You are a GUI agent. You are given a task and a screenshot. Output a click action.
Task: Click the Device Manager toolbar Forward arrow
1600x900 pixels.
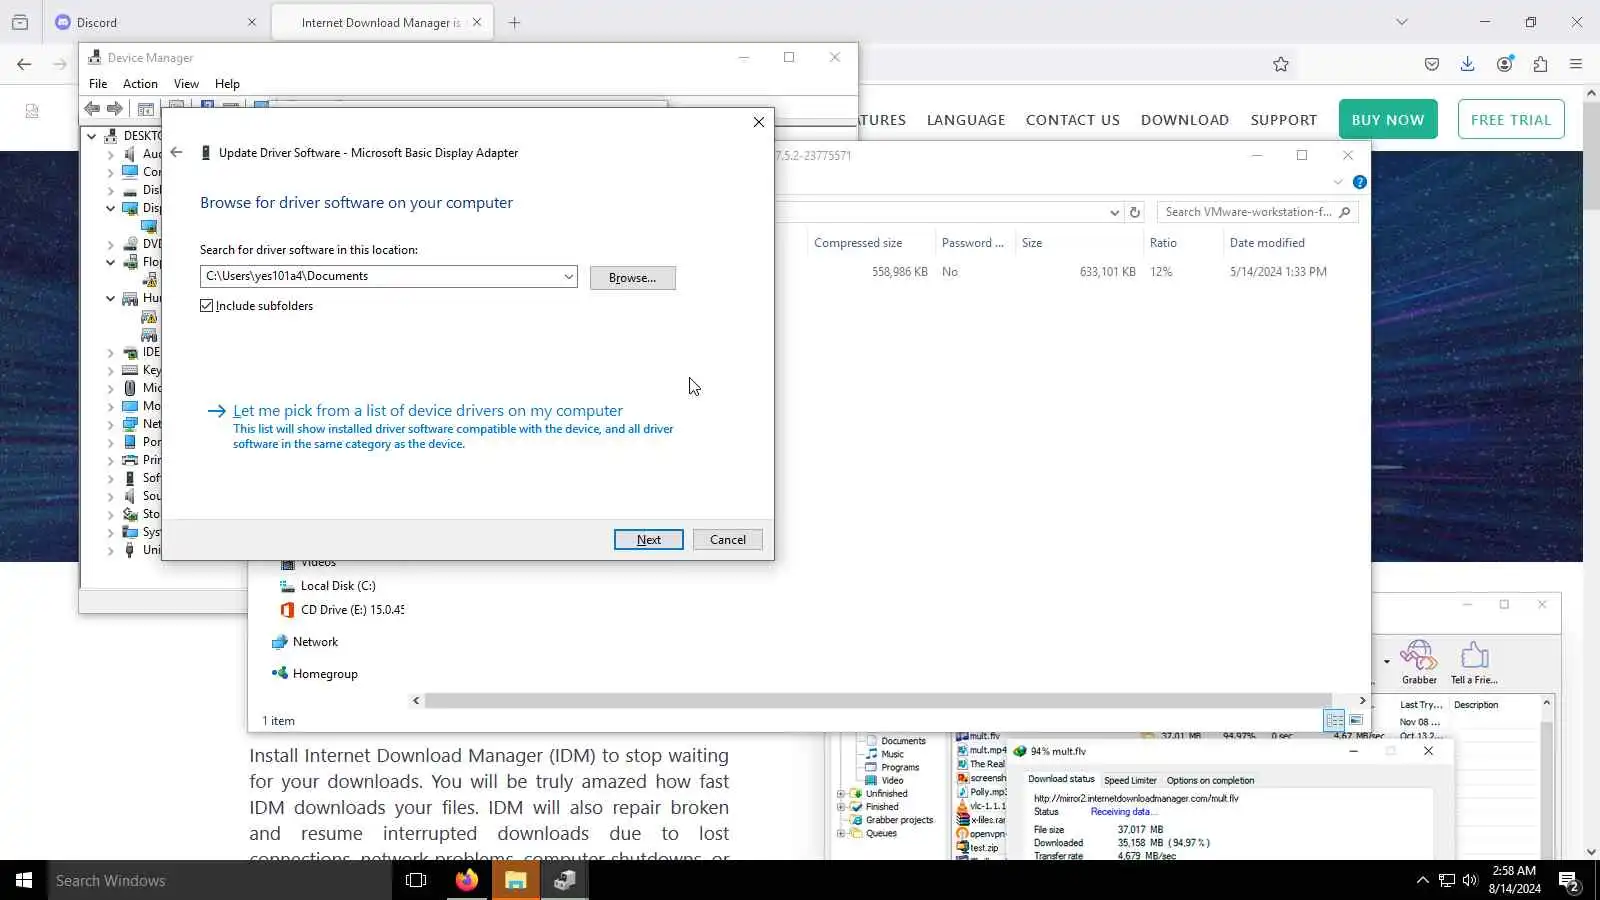coord(115,108)
